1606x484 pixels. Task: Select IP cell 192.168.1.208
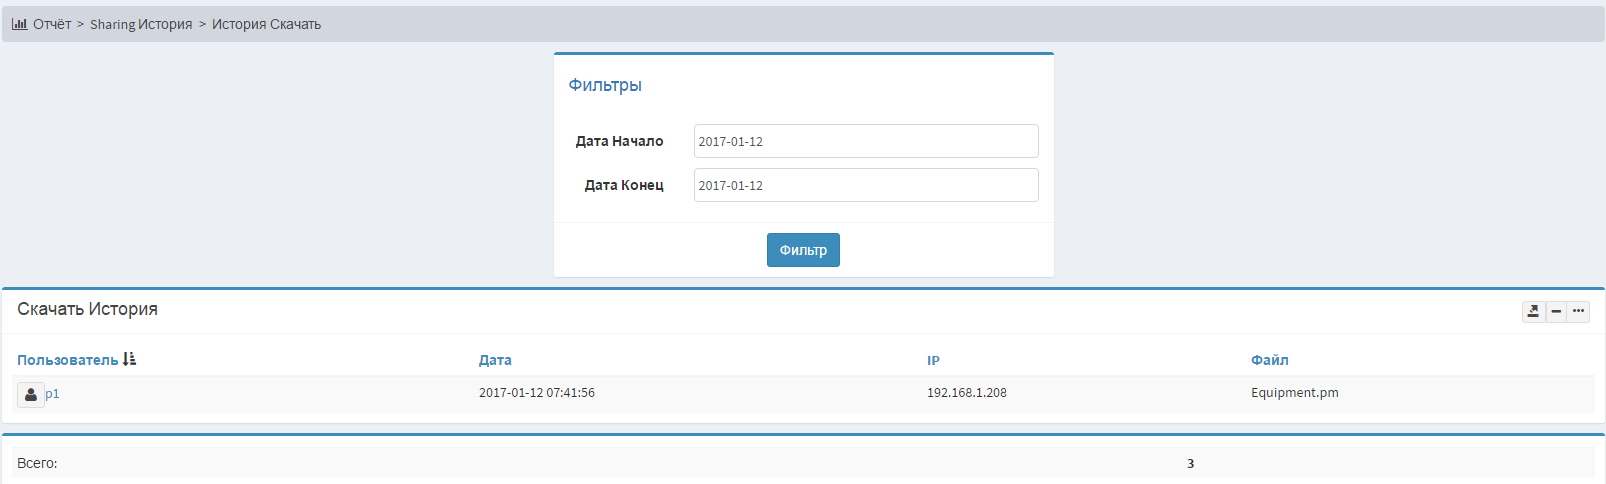click(x=967, y=393)
